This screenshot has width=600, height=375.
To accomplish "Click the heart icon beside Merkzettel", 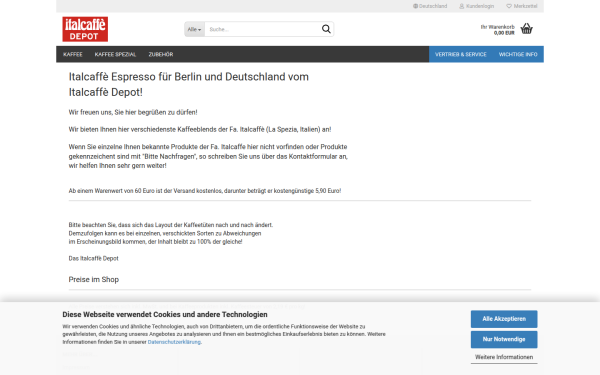I will pos(509,6).
